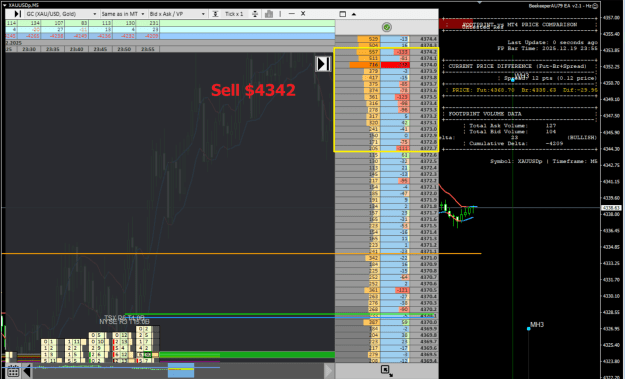Click the 'Cumulative Delta: -4209' line
Image resolution: width=625 pixels, height=379 pixels.
tap(514, 143)
